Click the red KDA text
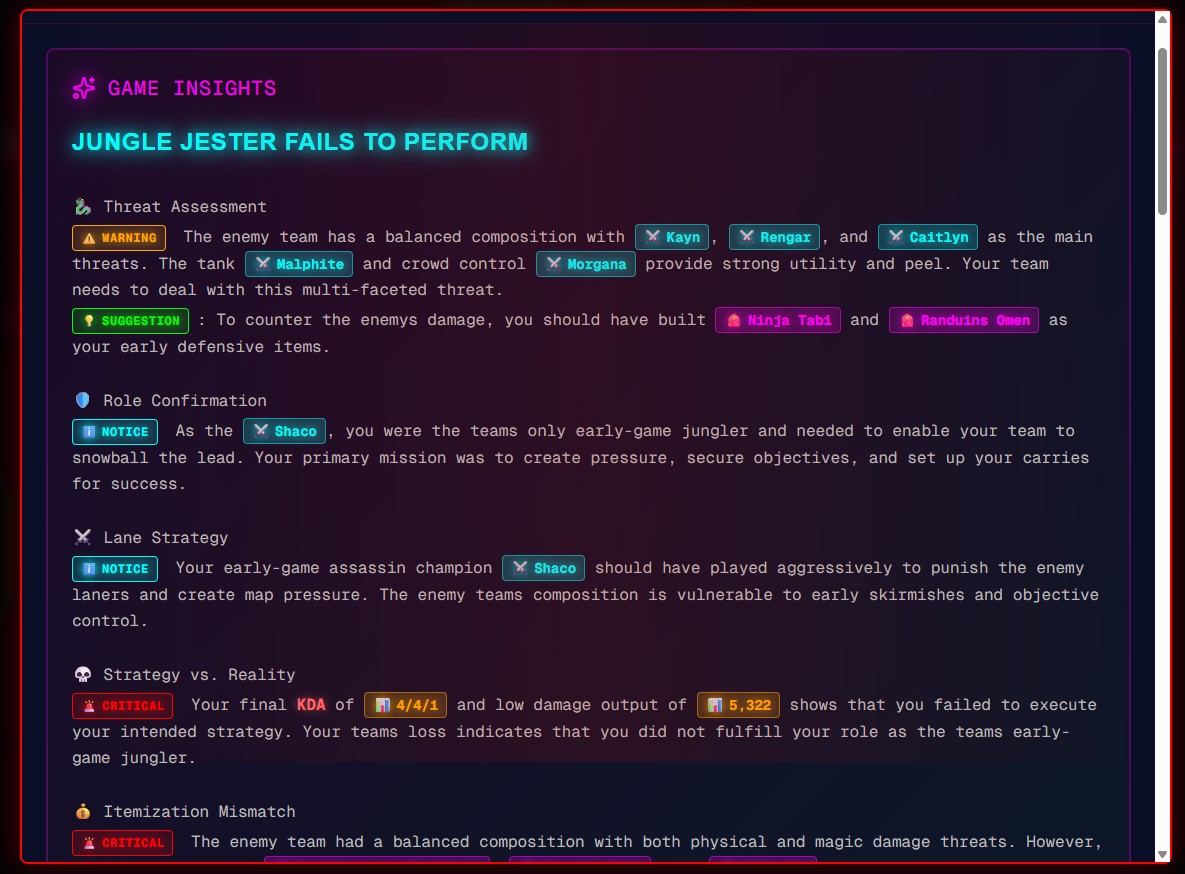The height and width of the screenshot is (874, 1185). (x=311, y=705)
